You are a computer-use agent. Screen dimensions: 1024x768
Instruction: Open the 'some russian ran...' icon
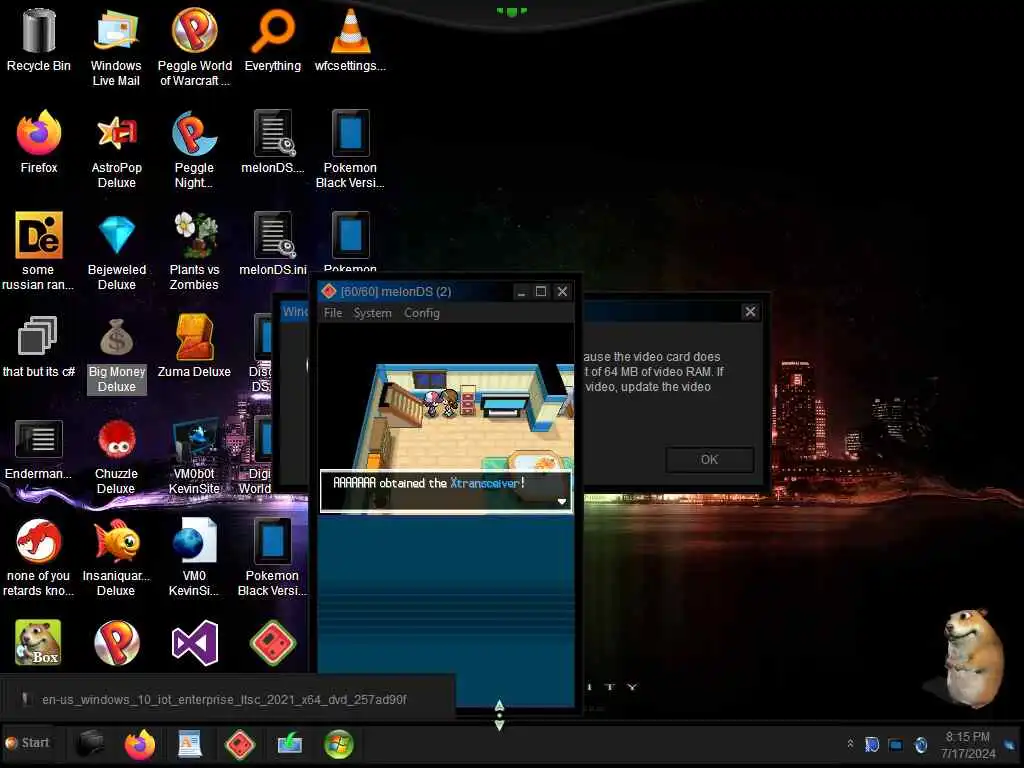(x=39, y=251)
